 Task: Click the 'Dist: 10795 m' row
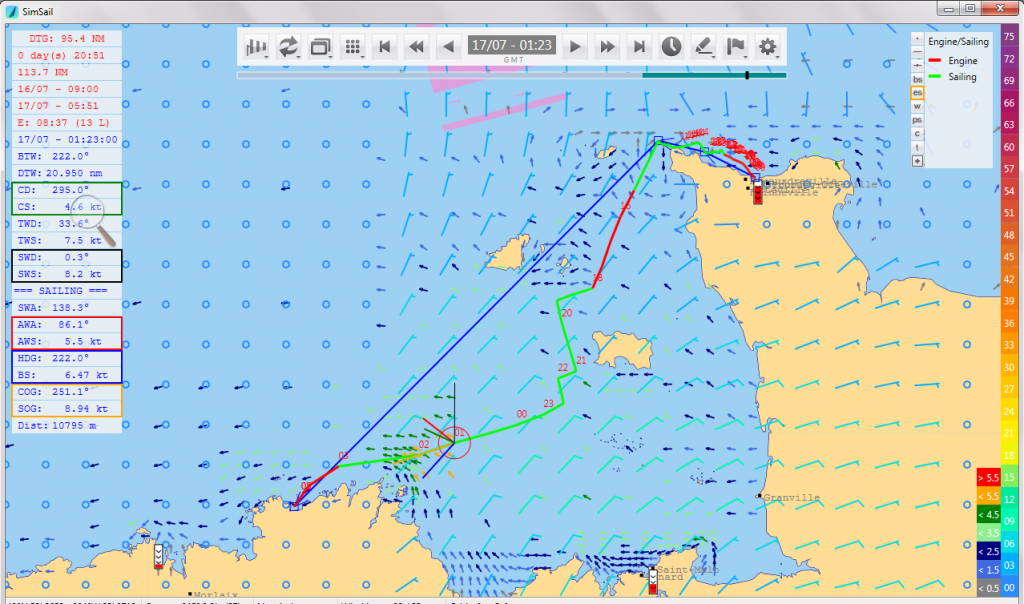tap(67, 426)
